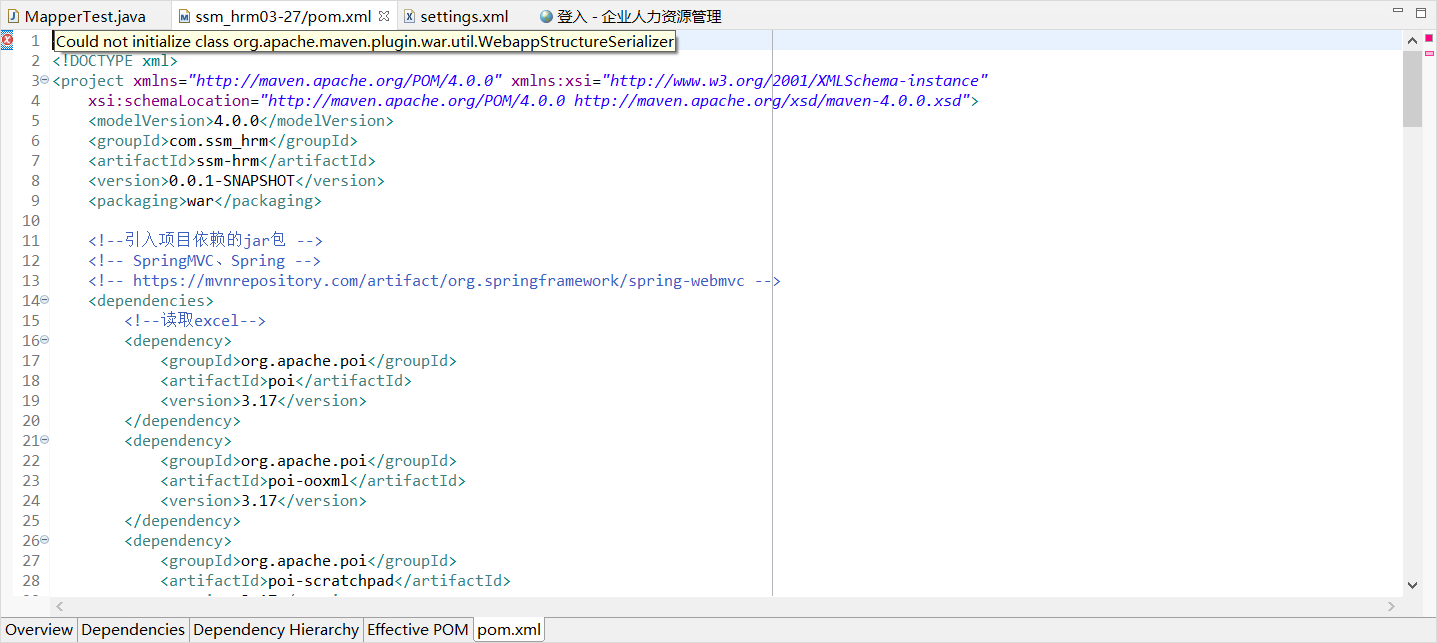Collapse the poi dependency fold on line 16
The image size is (1437, 643).
pyautogui.click(x=46, y=339)
